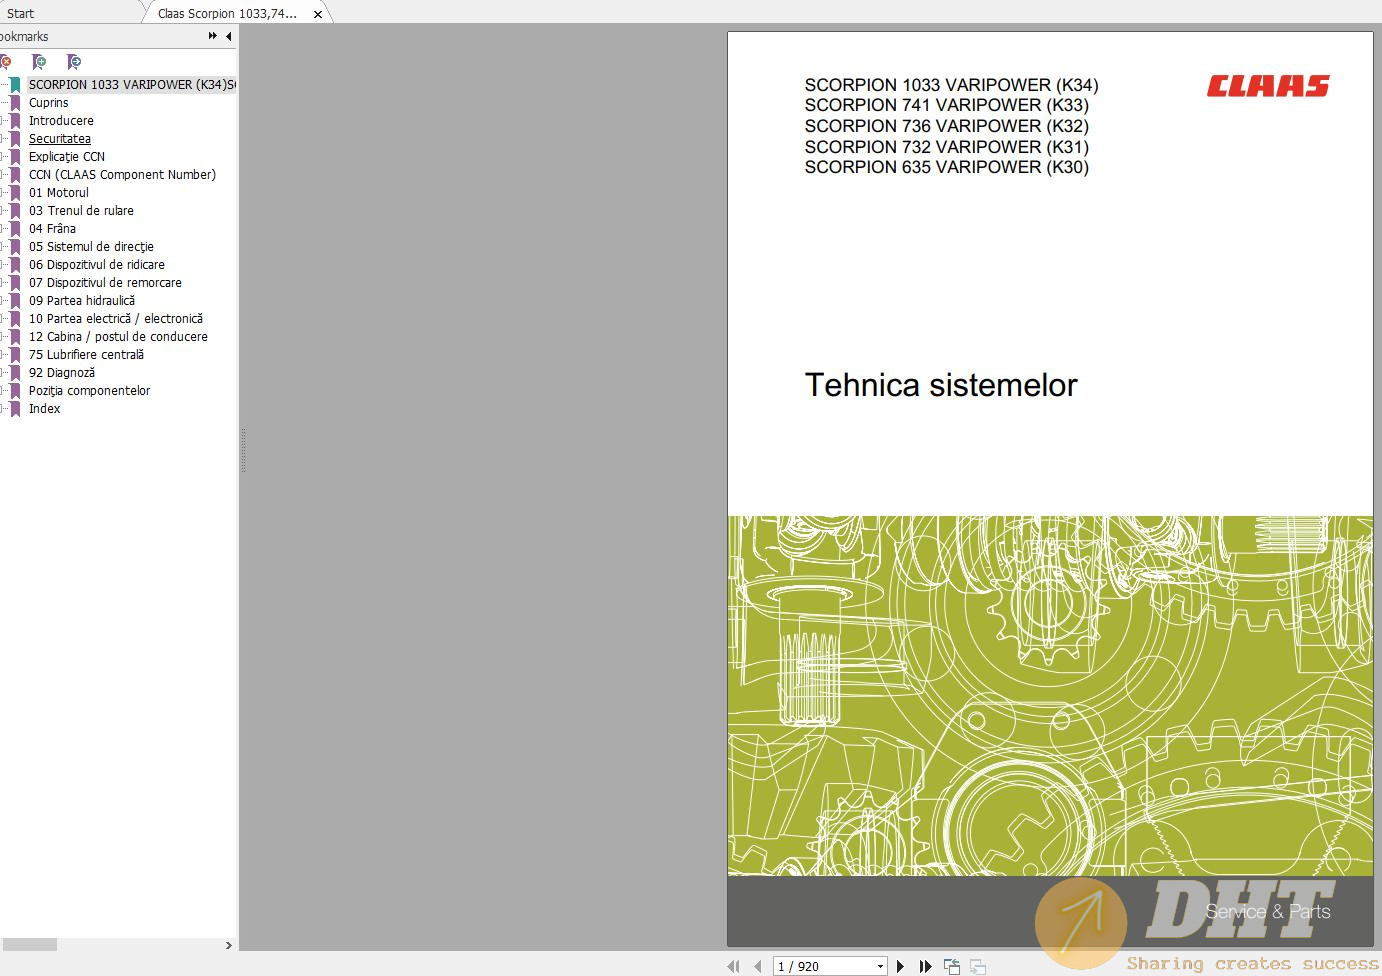Screen dimensions: 1382x976
Task: Go to the previous page
Action: (x=757, y=966)
